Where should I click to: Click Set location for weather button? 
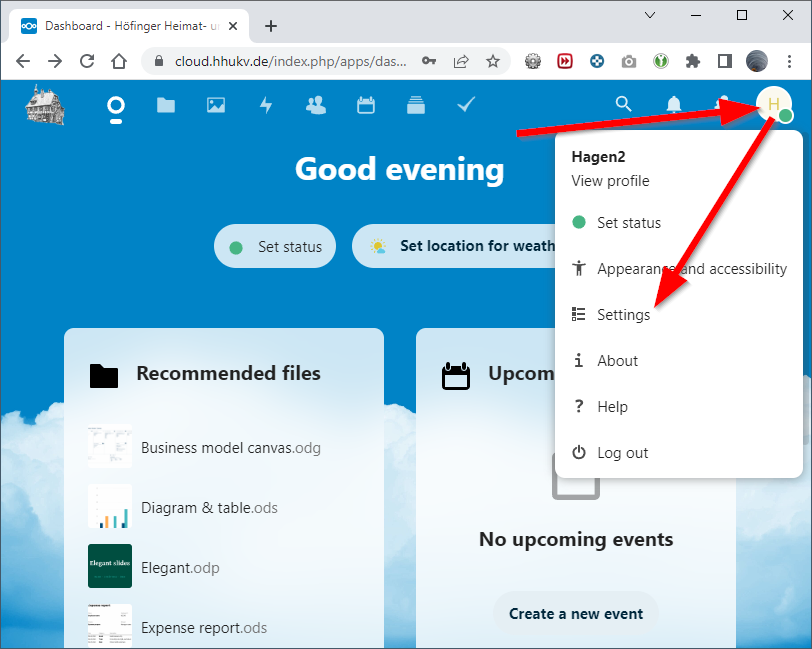click(x=454, y=246)
